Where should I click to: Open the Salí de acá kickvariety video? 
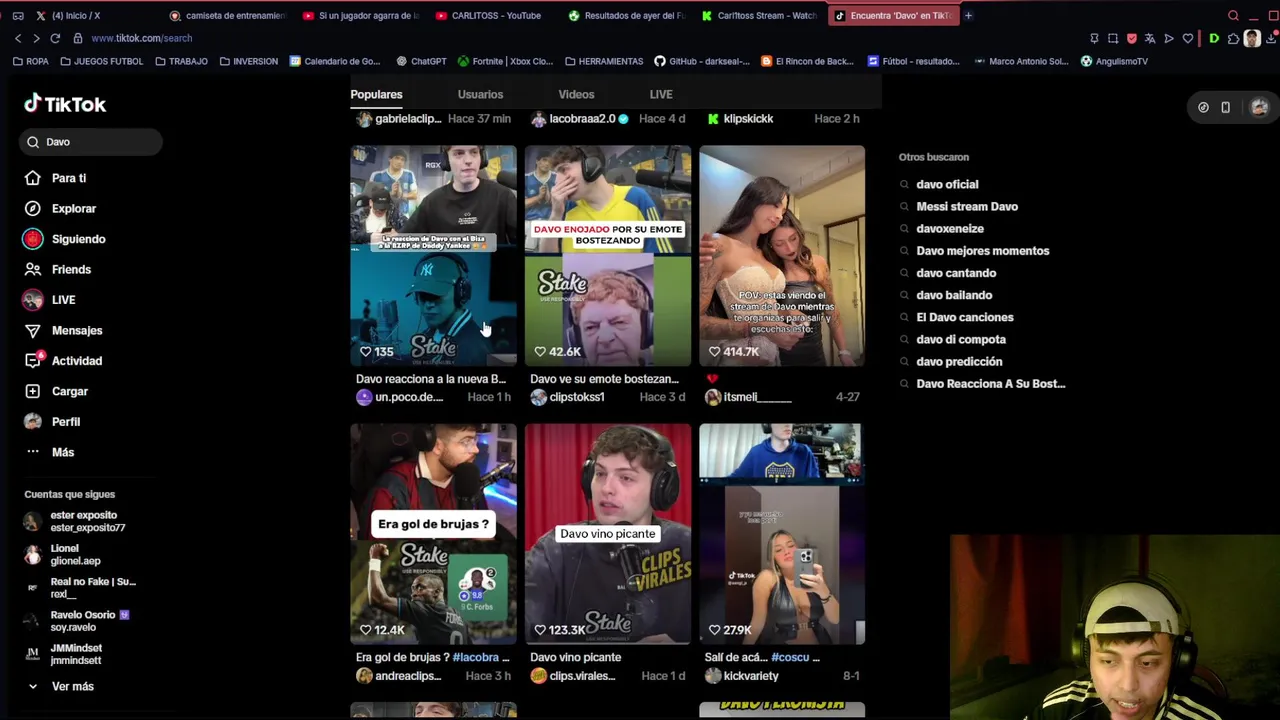[782, 533]
